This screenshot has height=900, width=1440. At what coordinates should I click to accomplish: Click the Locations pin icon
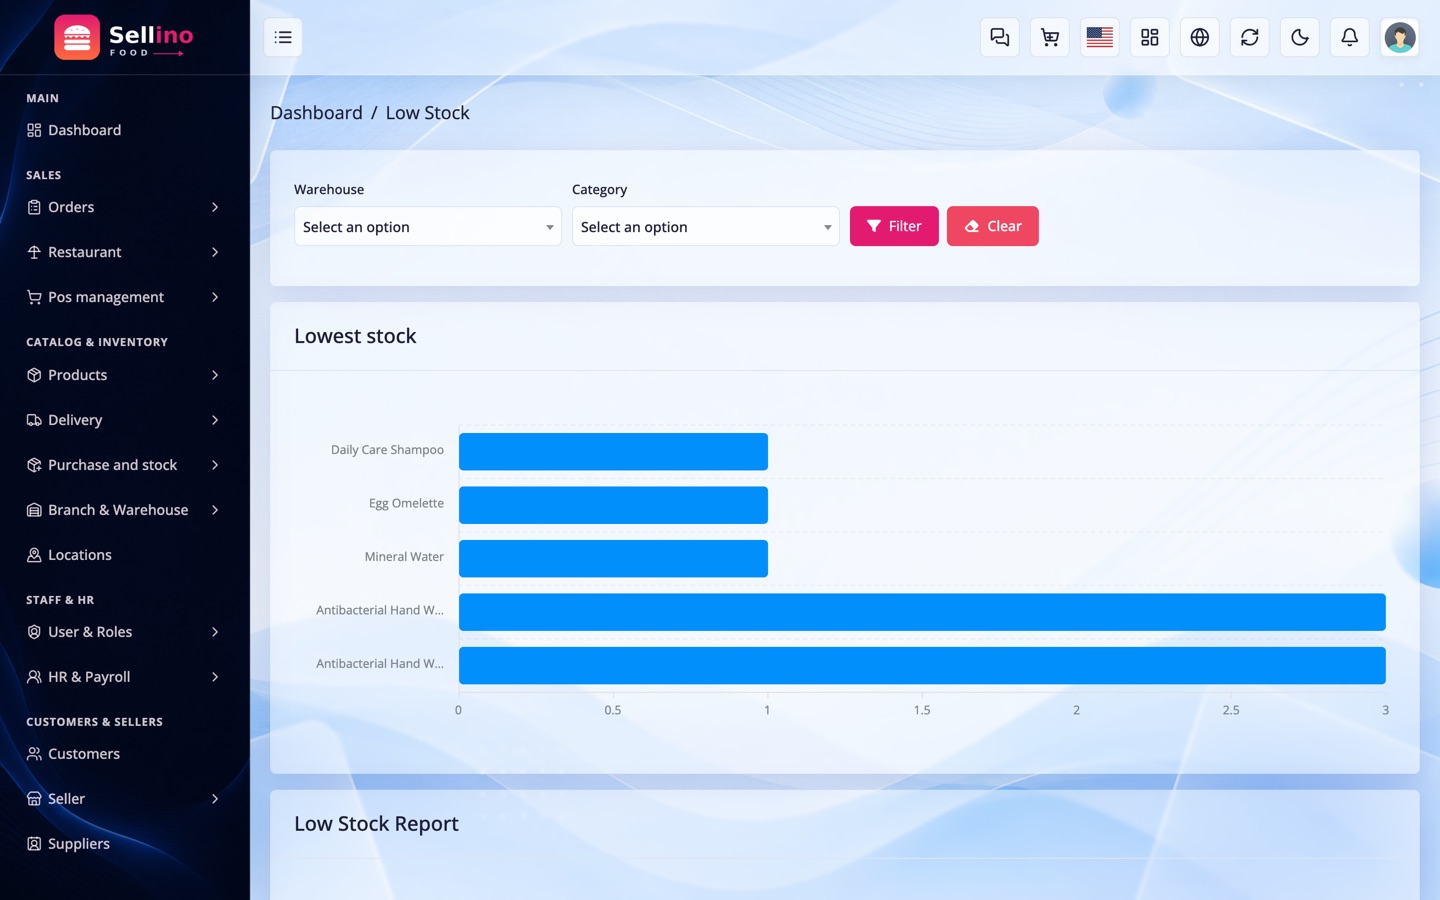point(34,555)
